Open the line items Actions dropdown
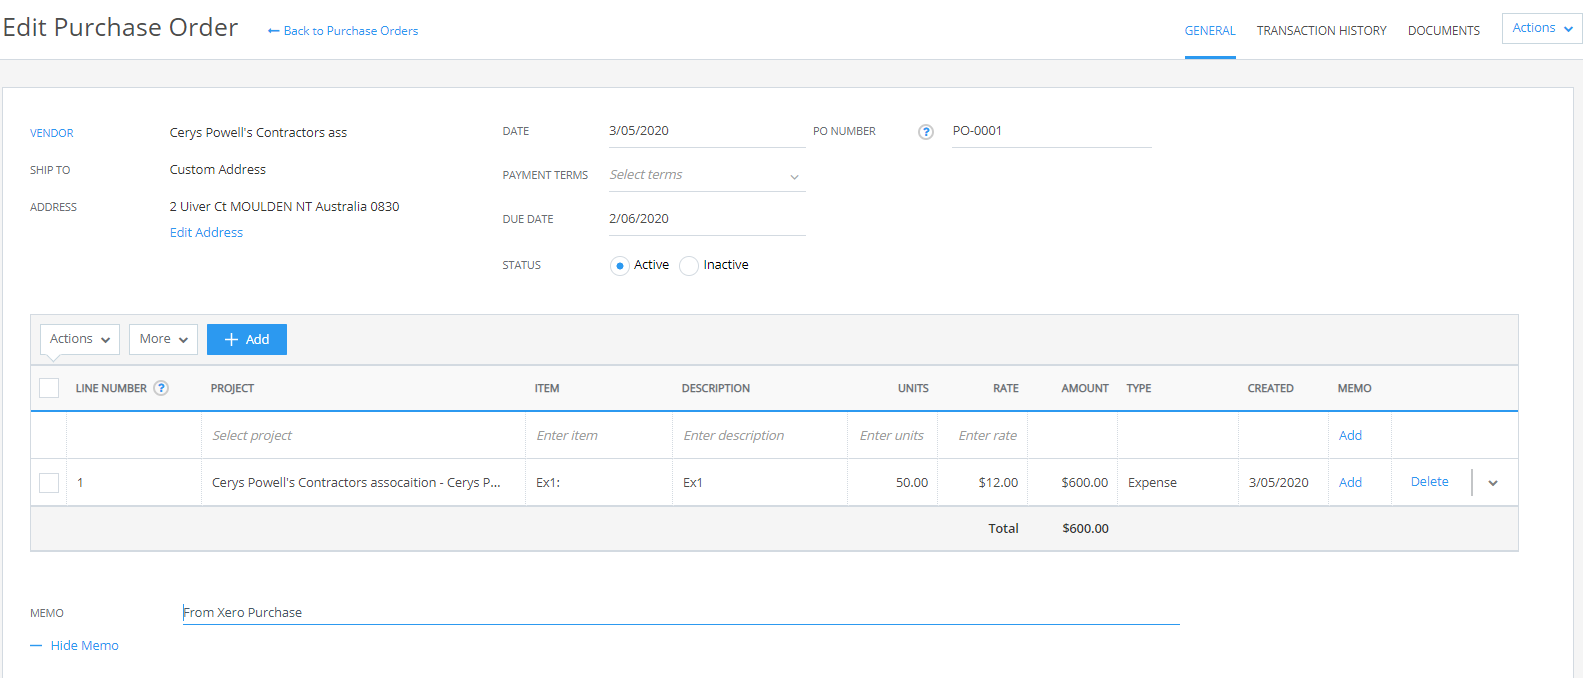This screenshot has width=1583, height=678. (x=80, y=339)
